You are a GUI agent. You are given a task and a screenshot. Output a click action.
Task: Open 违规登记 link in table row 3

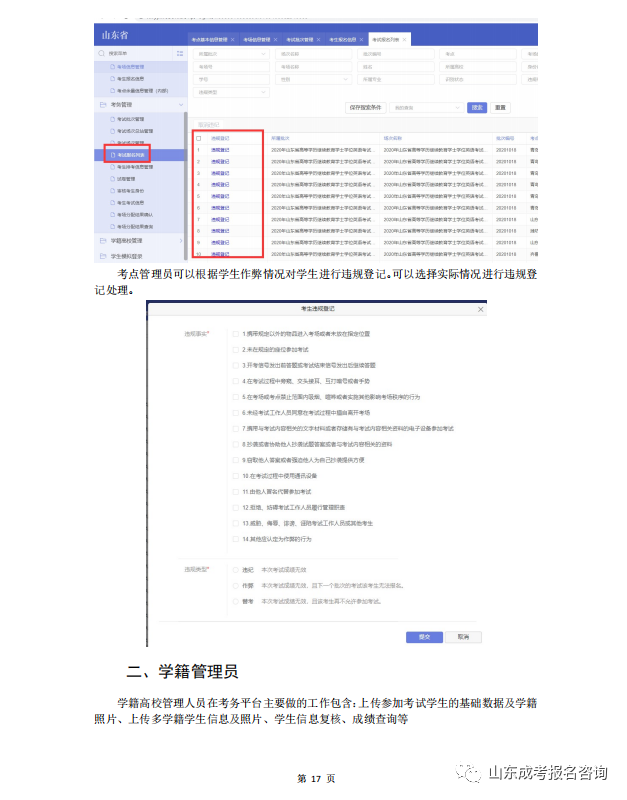pyautogui.click(x=220, y=173)
